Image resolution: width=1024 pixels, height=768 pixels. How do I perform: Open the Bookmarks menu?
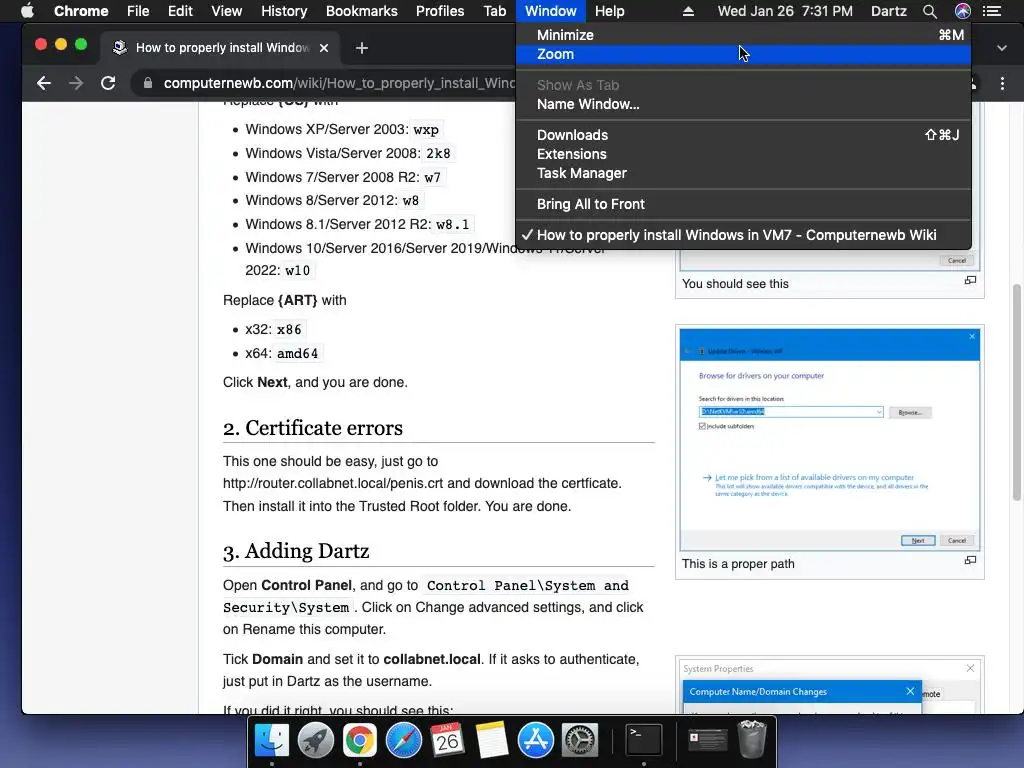tap(362, 11)
